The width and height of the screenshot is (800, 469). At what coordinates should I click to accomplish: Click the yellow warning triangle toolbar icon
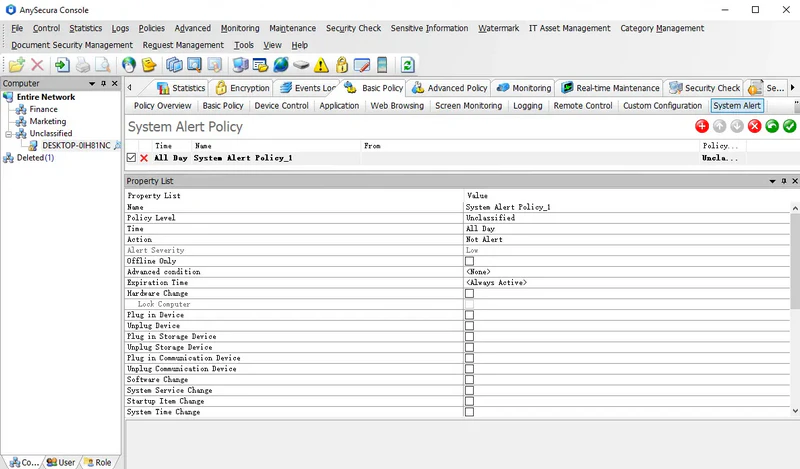[321, 65]
